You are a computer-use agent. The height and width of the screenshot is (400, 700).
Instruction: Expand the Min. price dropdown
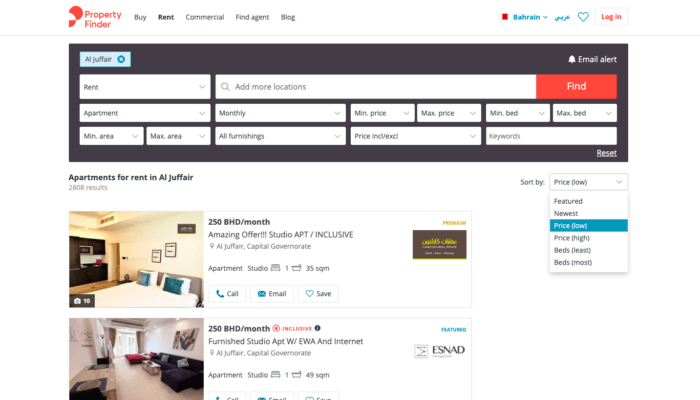coord(382,113)
